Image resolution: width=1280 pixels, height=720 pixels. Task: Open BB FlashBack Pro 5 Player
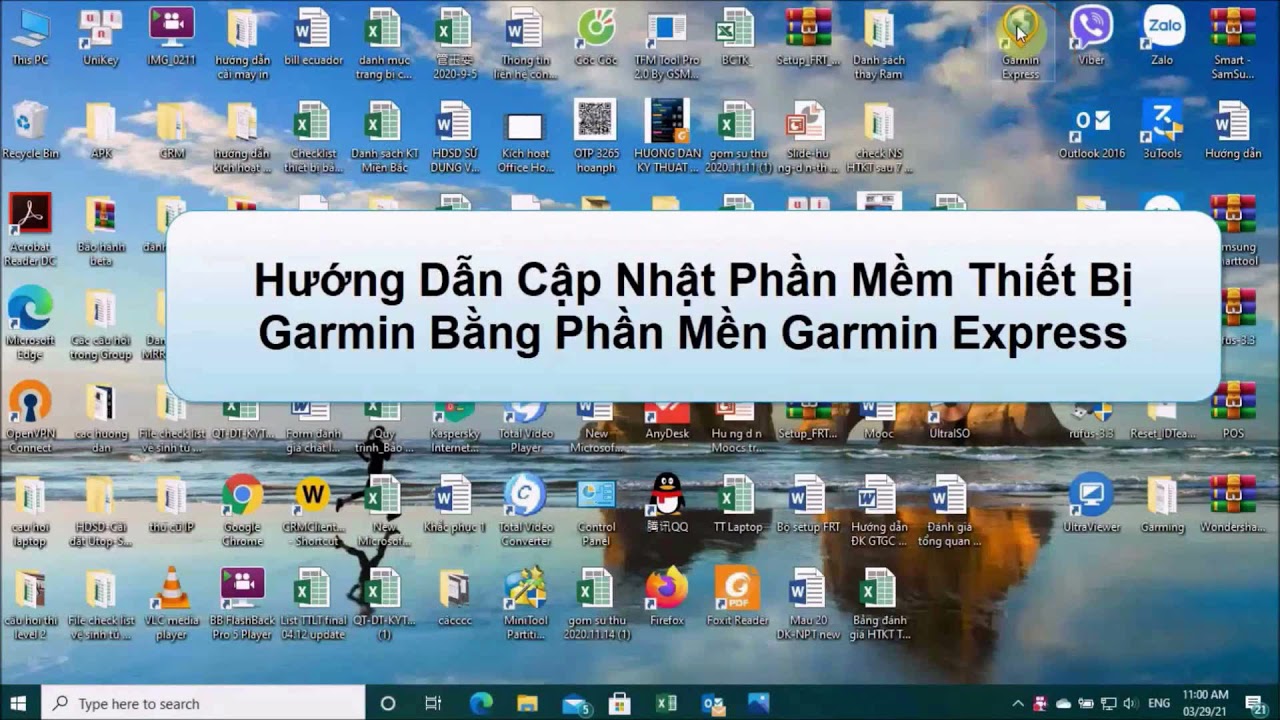pyautogui.click(x=242, y=604)
